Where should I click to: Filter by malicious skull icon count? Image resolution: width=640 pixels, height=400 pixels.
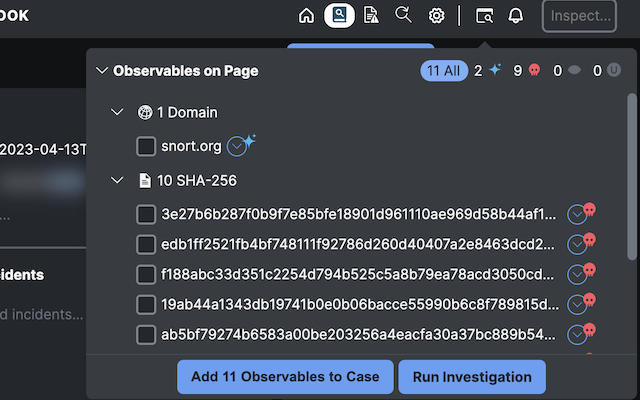tap(527, 71)
